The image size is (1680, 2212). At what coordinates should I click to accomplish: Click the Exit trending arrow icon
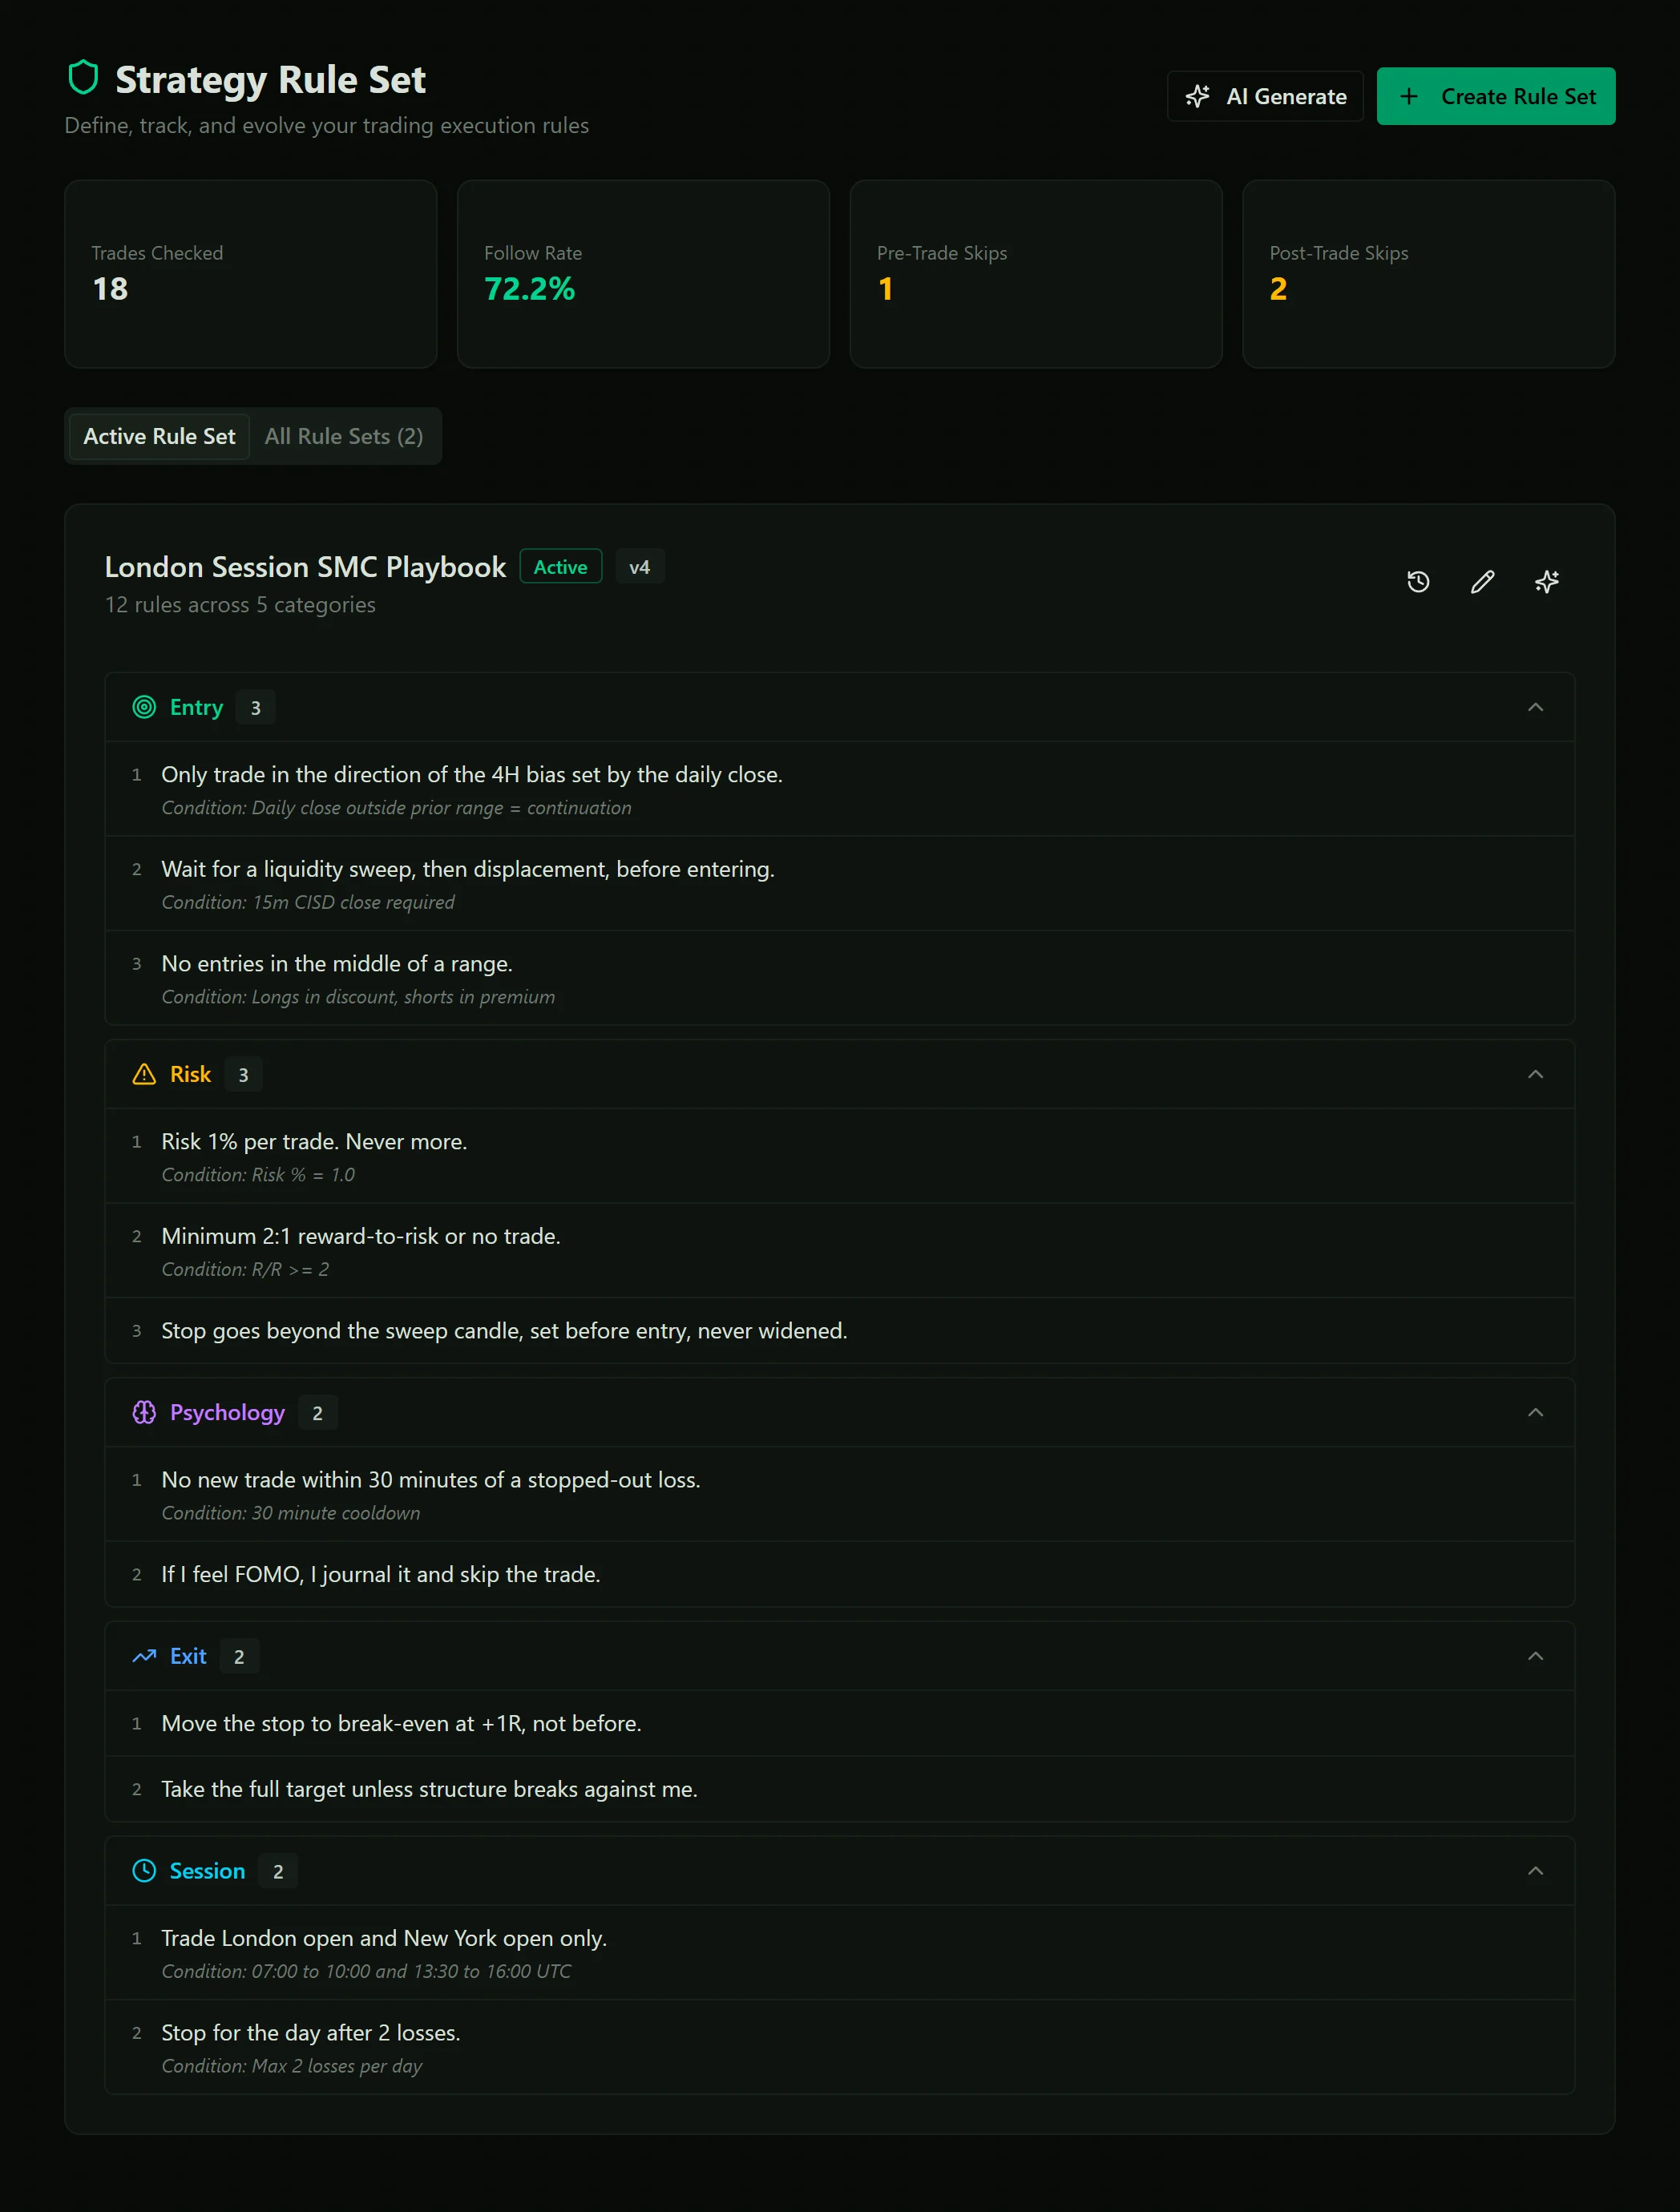tap(144, 1656)
